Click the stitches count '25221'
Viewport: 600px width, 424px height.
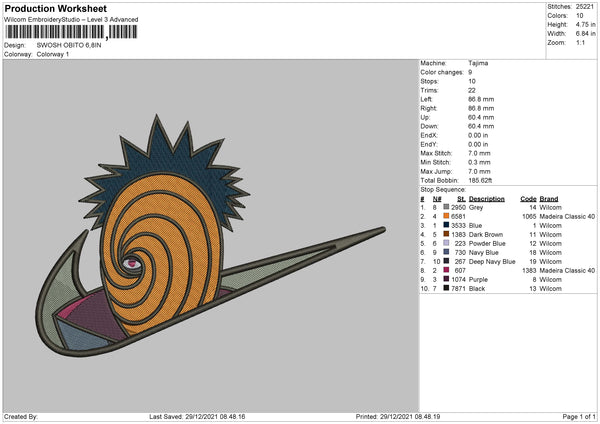tap(584, 7)
